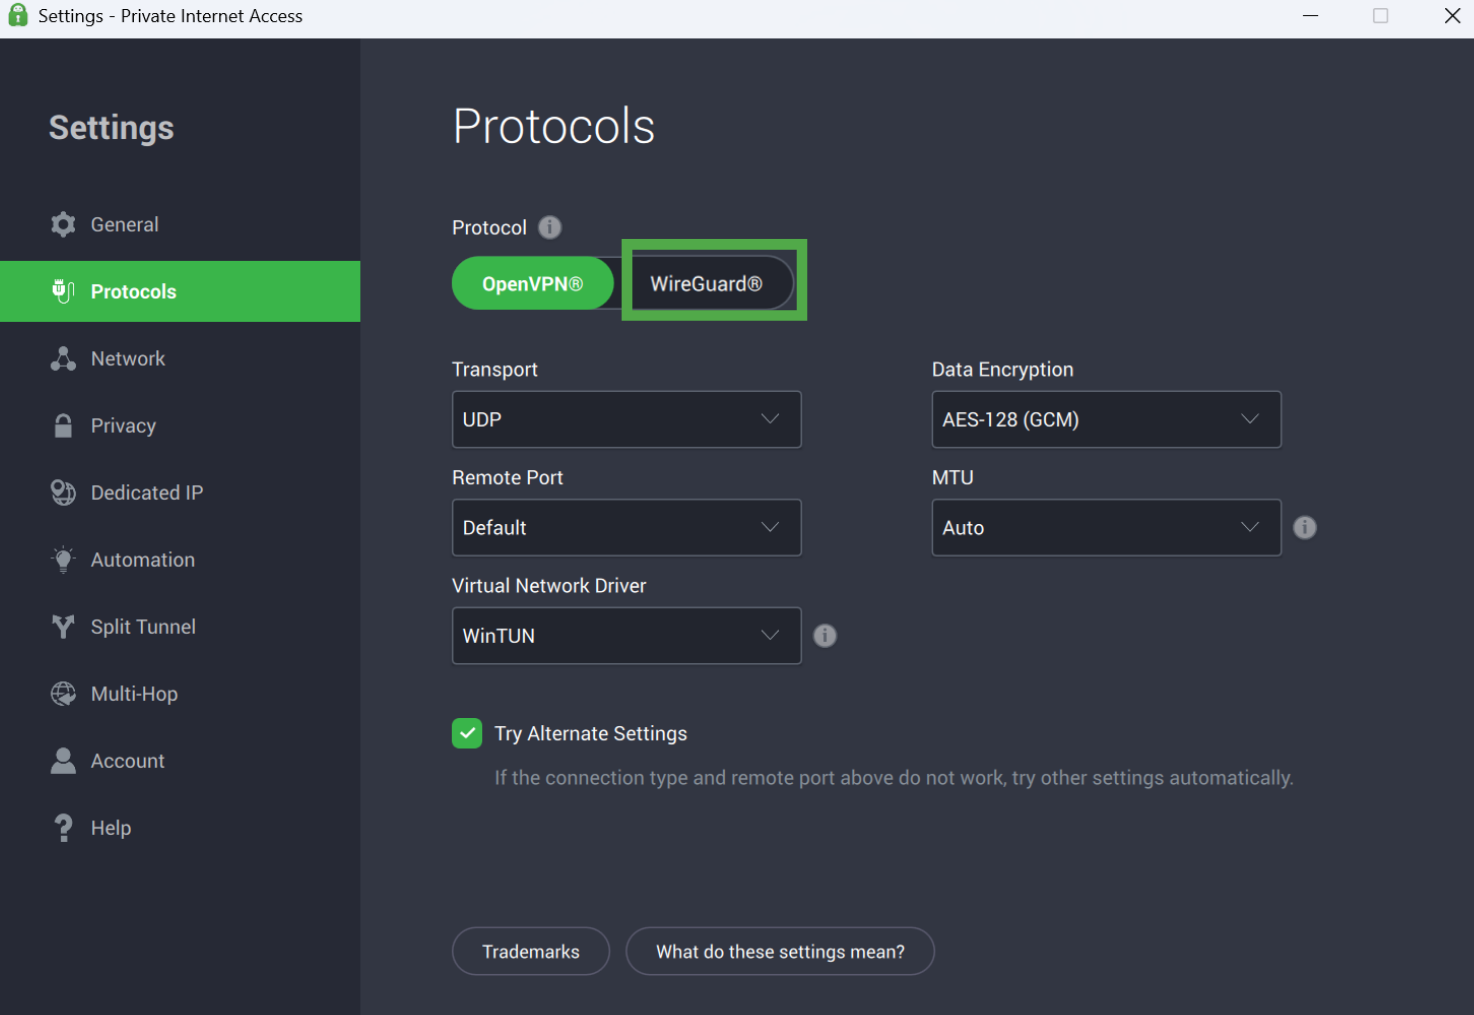The height and width of the screenshot is (1015, 1474).
Task: Click the Automation lightbulb icon
Action: (x=63, y=559)
